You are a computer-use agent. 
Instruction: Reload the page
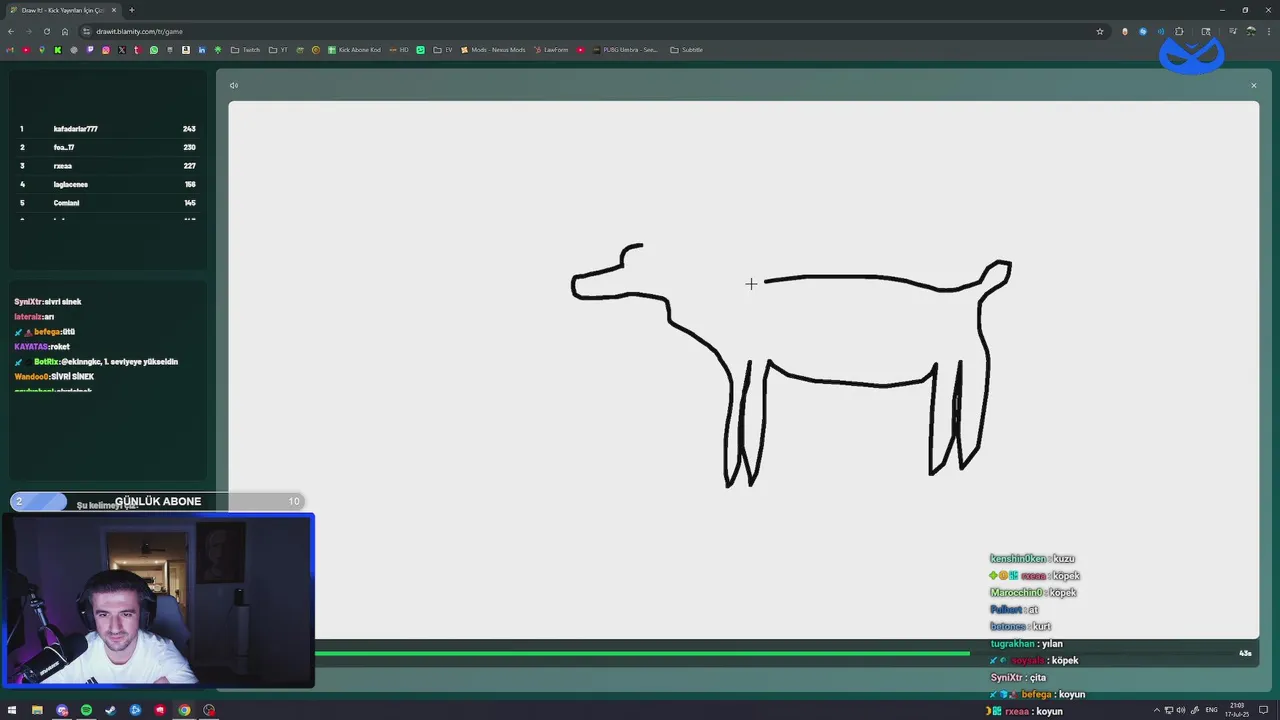click(x=46, y=31)
